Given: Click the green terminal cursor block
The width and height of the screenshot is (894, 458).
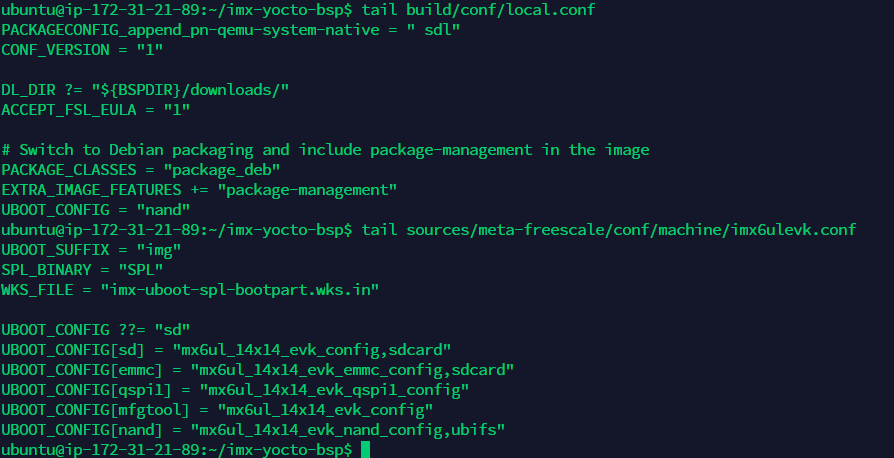Looking at the screenshot, I should tap(366, 449).
